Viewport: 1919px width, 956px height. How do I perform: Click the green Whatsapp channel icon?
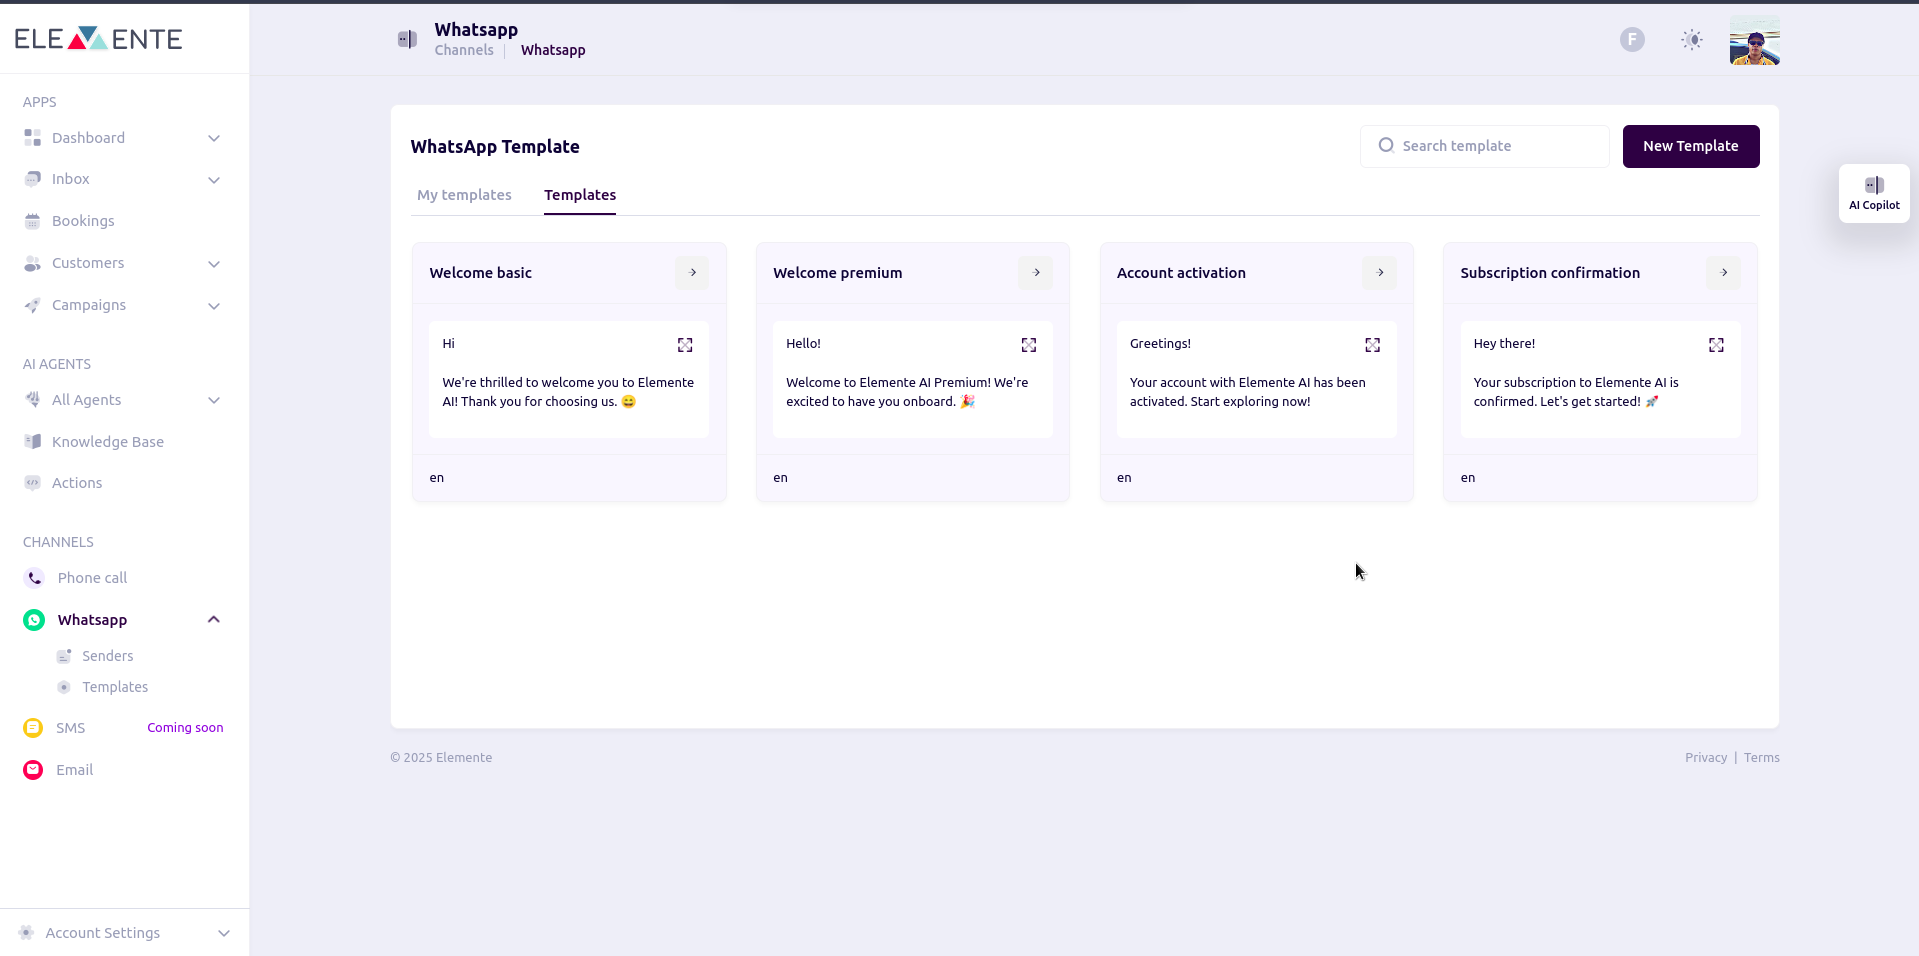pyautogui.click(x=34, y=620)
